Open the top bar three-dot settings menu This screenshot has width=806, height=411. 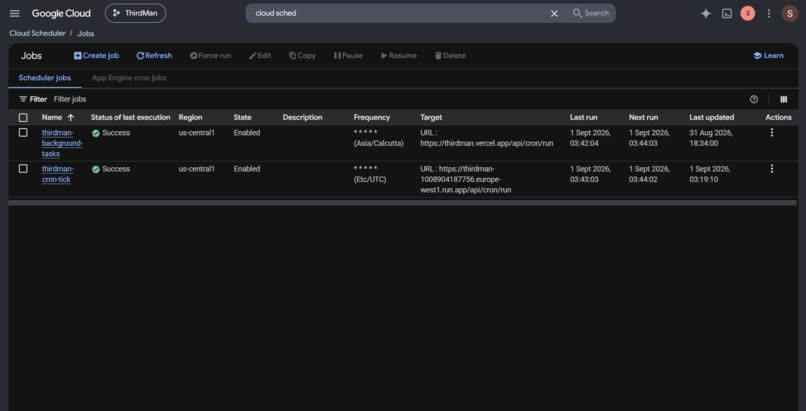click(769, 13)
